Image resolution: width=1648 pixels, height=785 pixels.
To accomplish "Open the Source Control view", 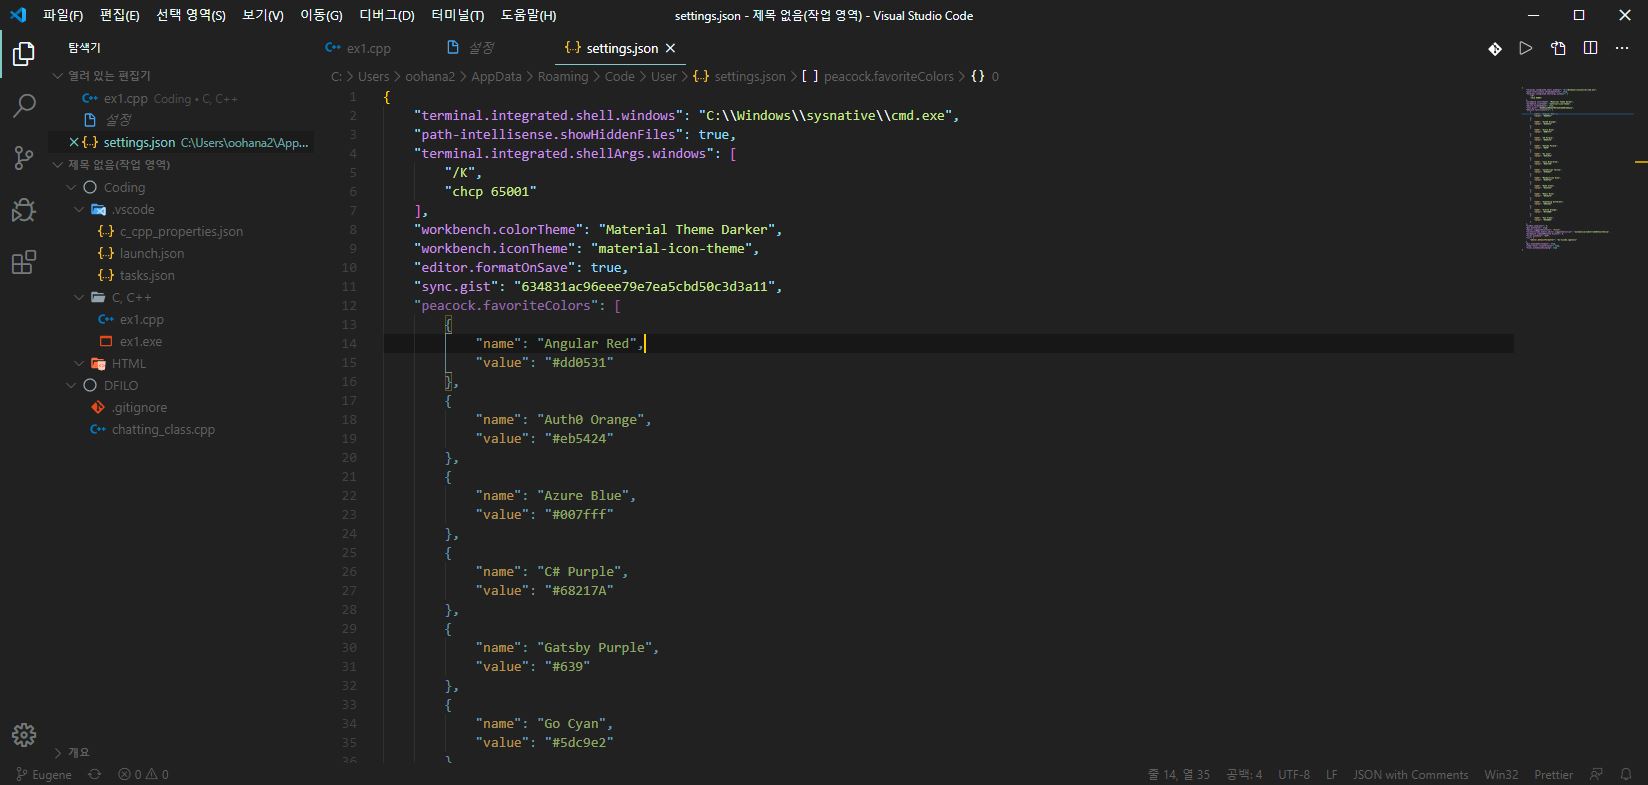I will click(24, 158).
